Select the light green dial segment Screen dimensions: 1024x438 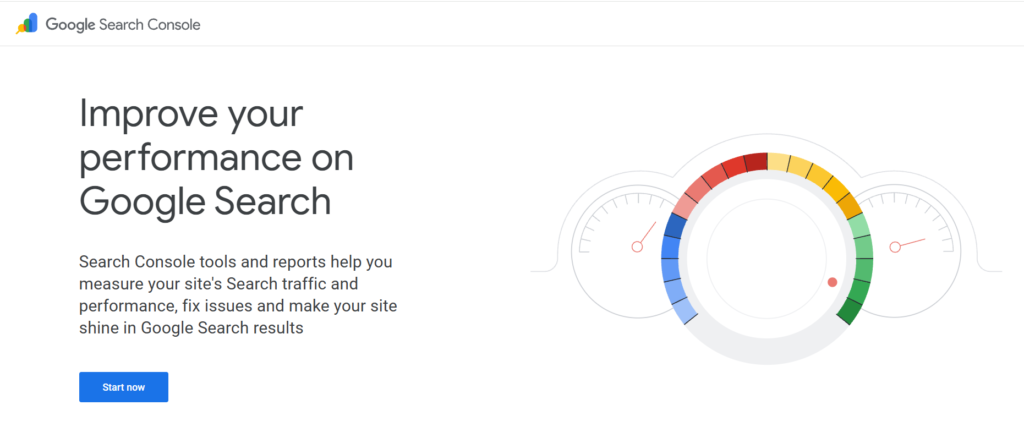tap(859, 227)
